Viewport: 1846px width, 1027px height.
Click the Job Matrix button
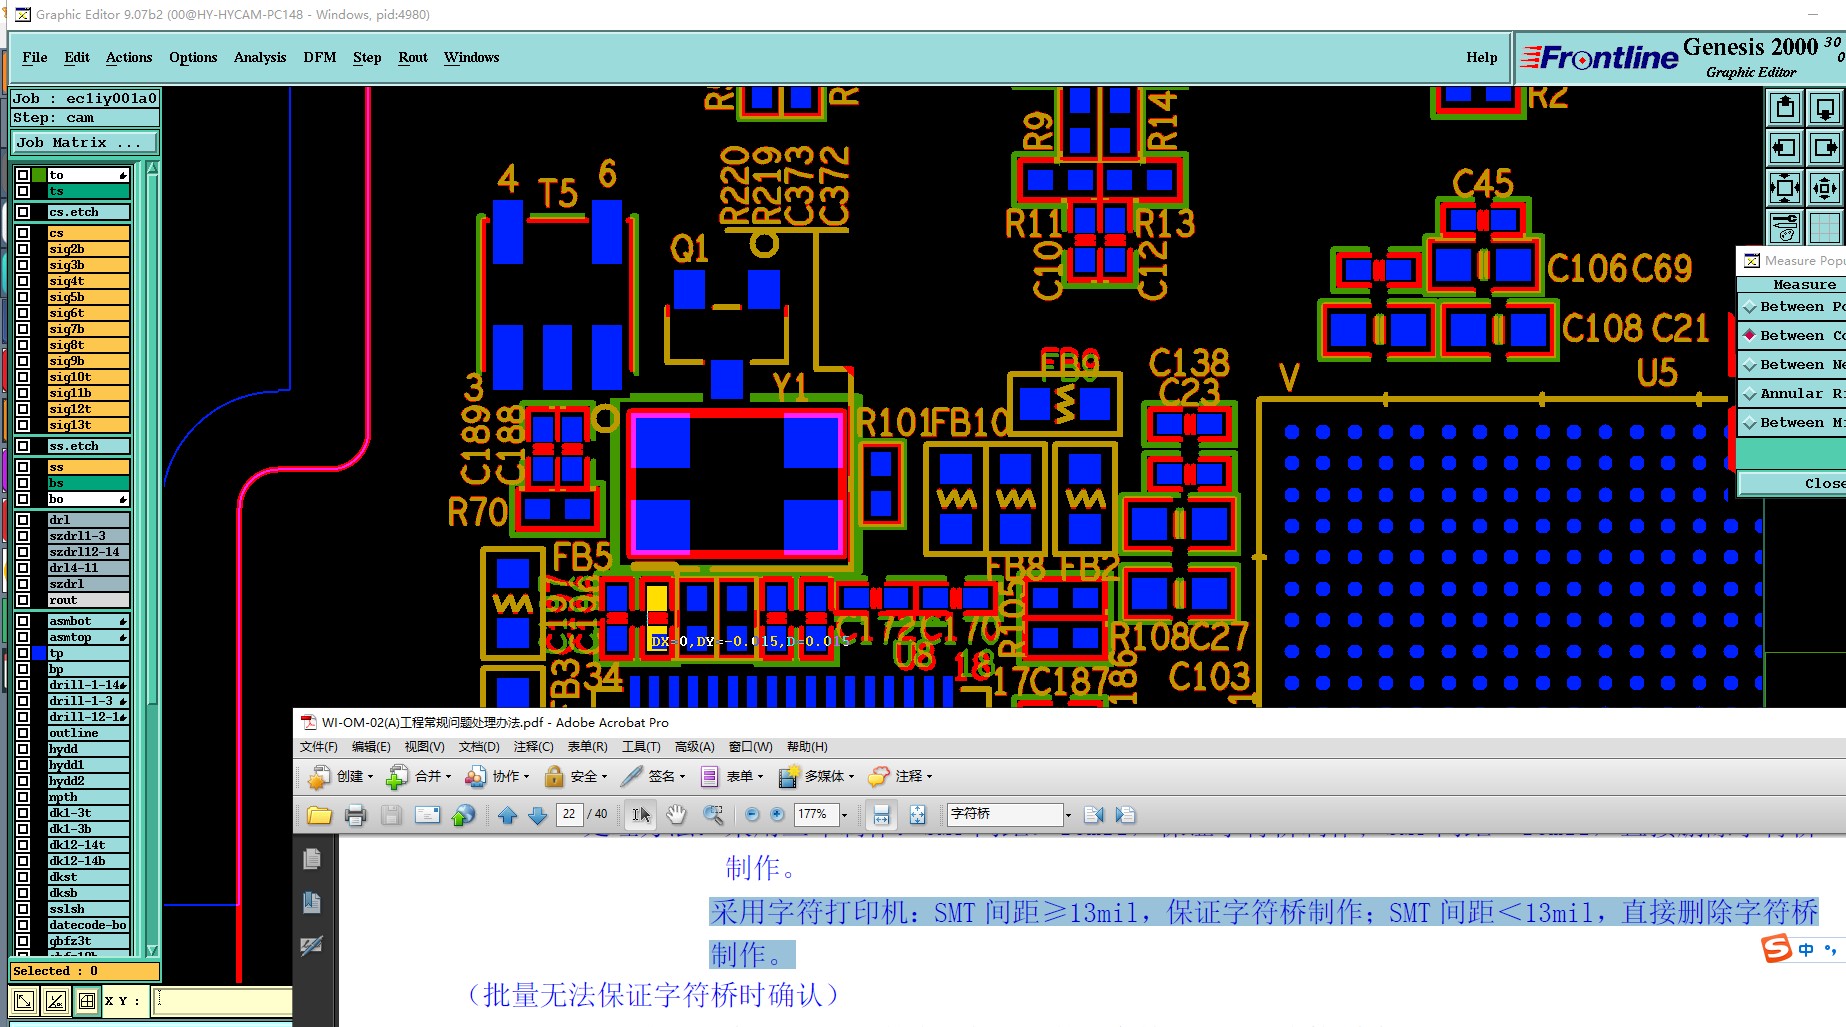coord(85,143)
